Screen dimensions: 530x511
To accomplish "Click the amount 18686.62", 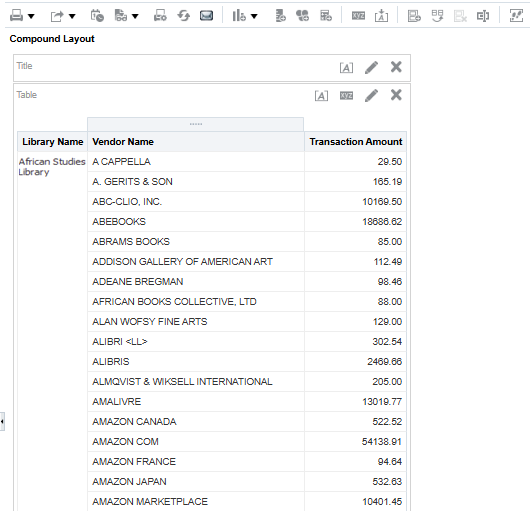I will click(x=382, y=221).
